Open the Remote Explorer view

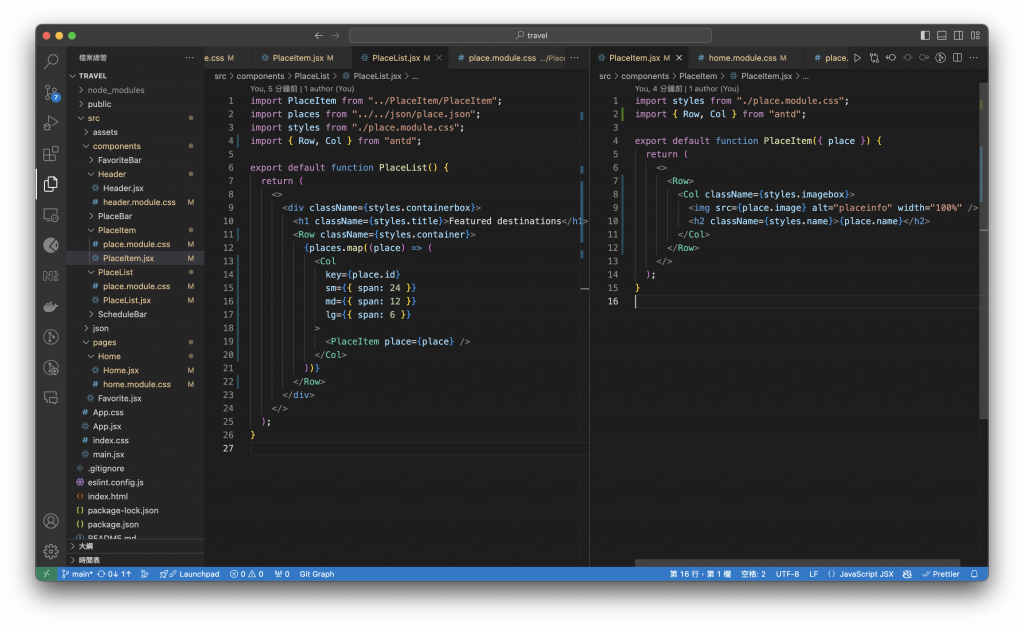coord(51,215)
